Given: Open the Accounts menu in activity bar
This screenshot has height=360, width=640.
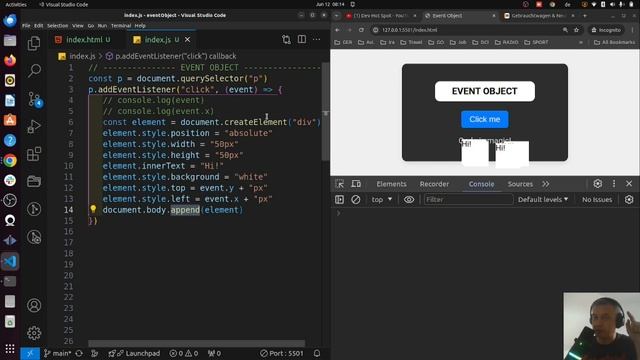Looking at the screenshot, I should 34,305.
